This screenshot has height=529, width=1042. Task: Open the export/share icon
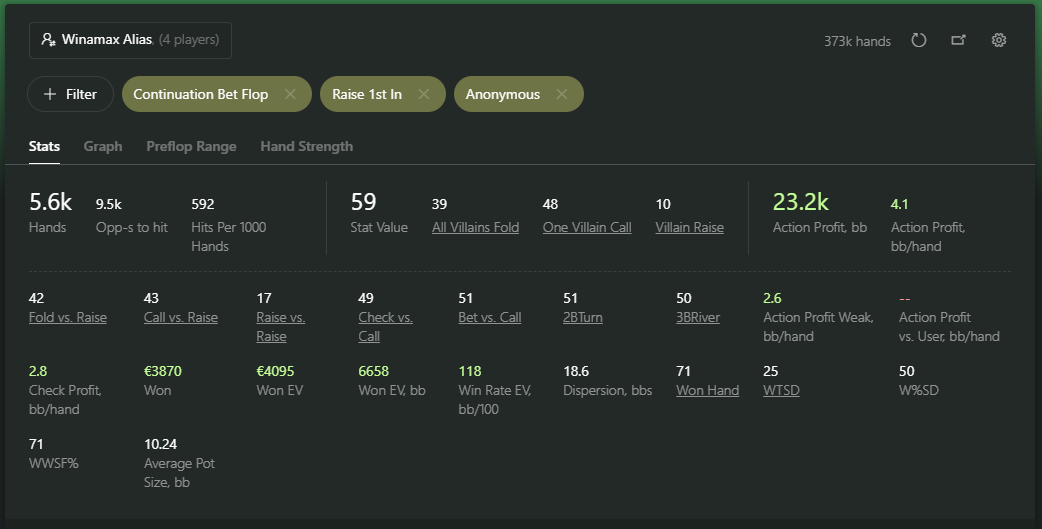click(x=958, y=41)
